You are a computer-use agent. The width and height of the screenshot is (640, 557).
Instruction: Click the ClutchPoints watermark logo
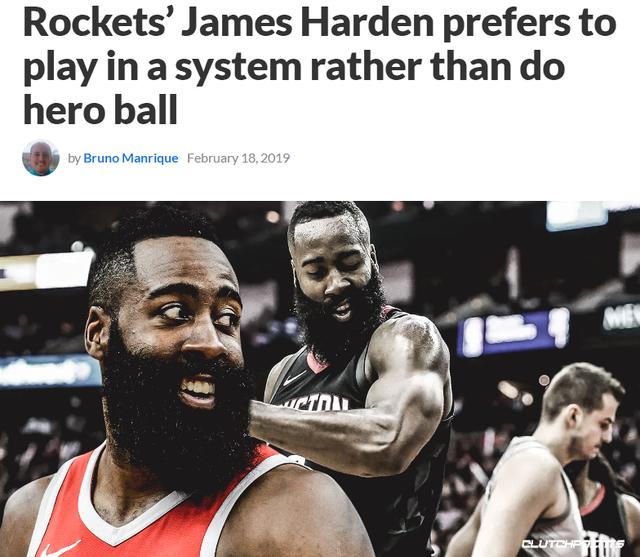tap(573, 543)
